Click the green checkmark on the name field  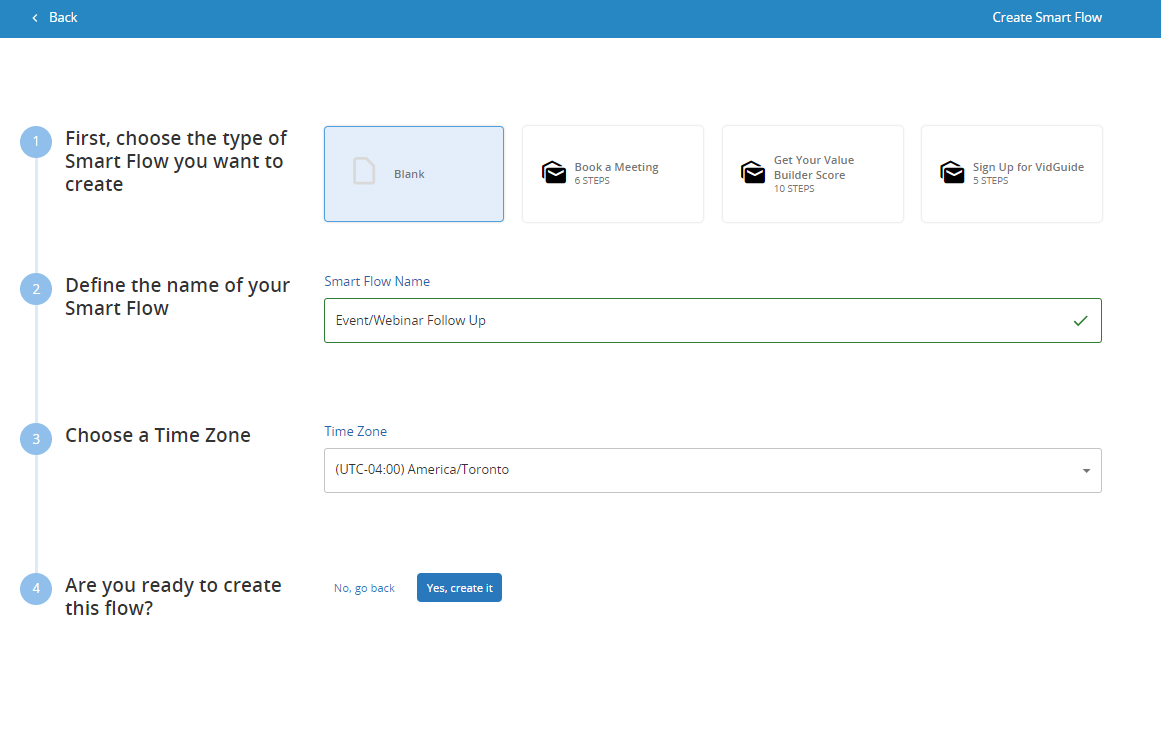1080,320
